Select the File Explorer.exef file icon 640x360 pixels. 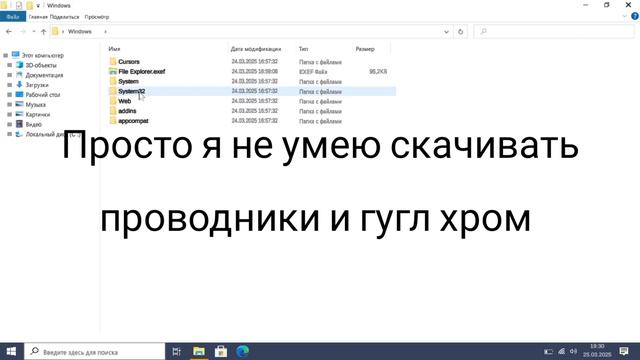(x=113, y=71)
